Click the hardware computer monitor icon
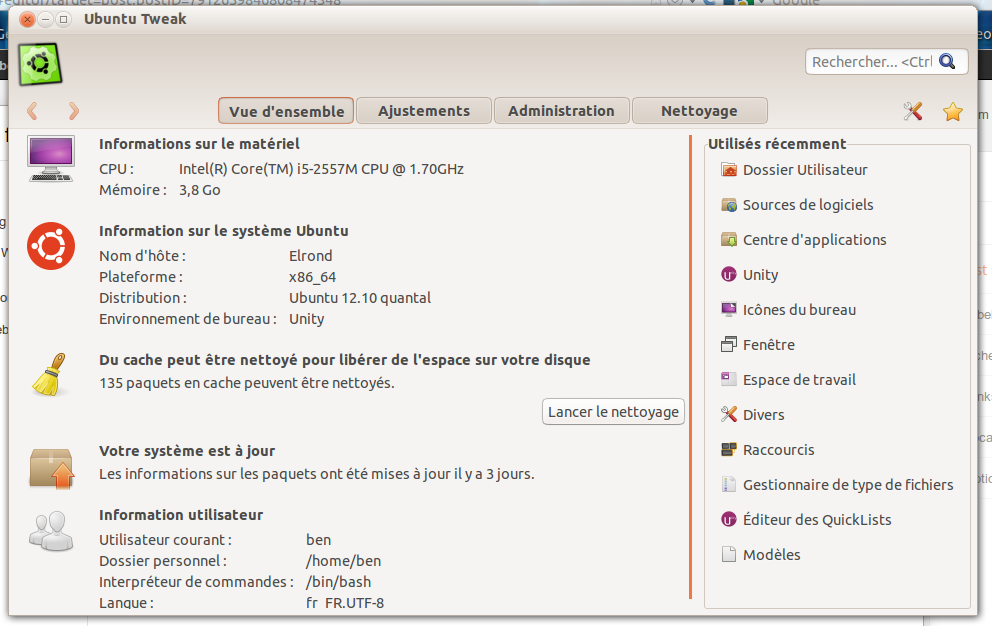Image resolution: width=992 pixels, height=626 pixels. (51, 158)
